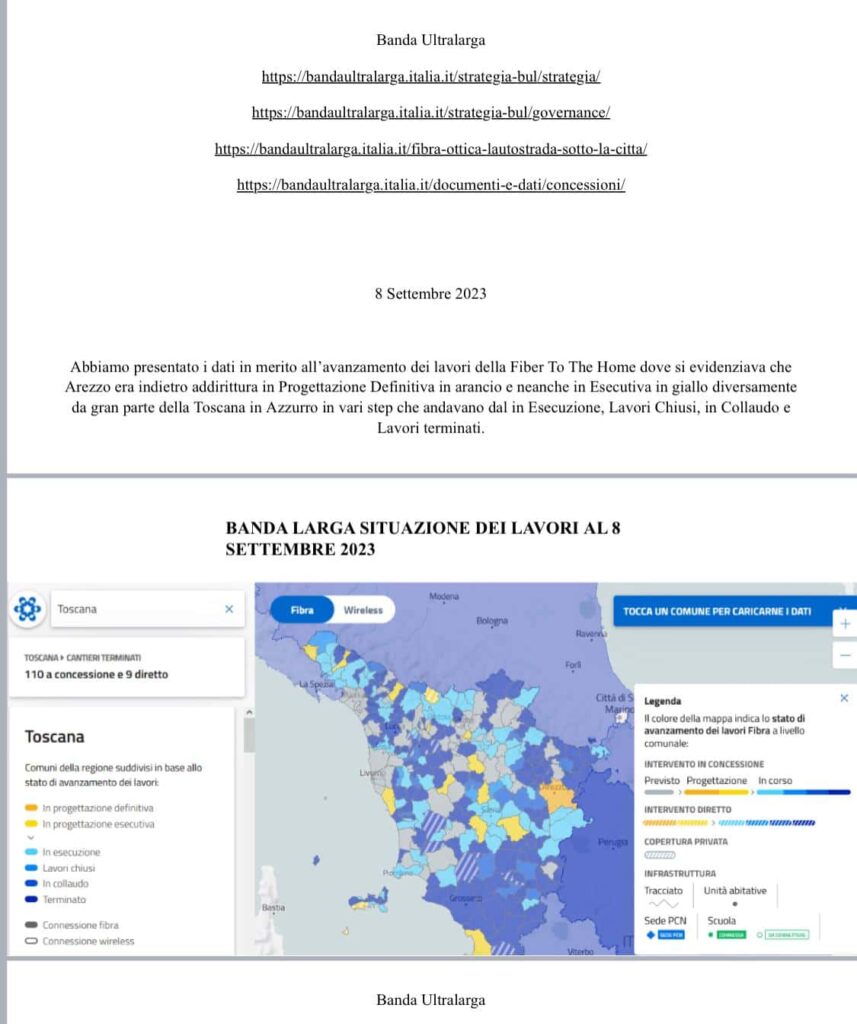Viewport: 857px width, 1024px height.
Task: Click the 'Legenda' panel title
Action: pyautogui.click(x=662, y=701)
